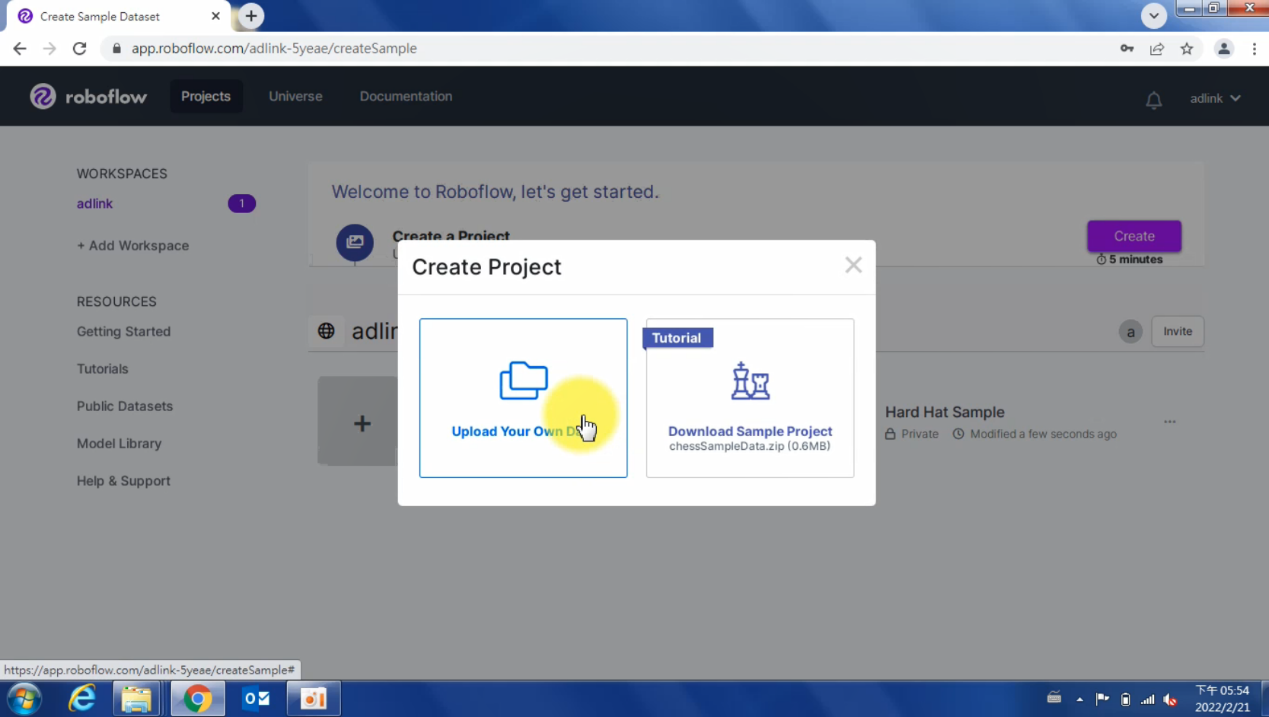Open Outlook from the Windows taskbar

click(256, 698)
